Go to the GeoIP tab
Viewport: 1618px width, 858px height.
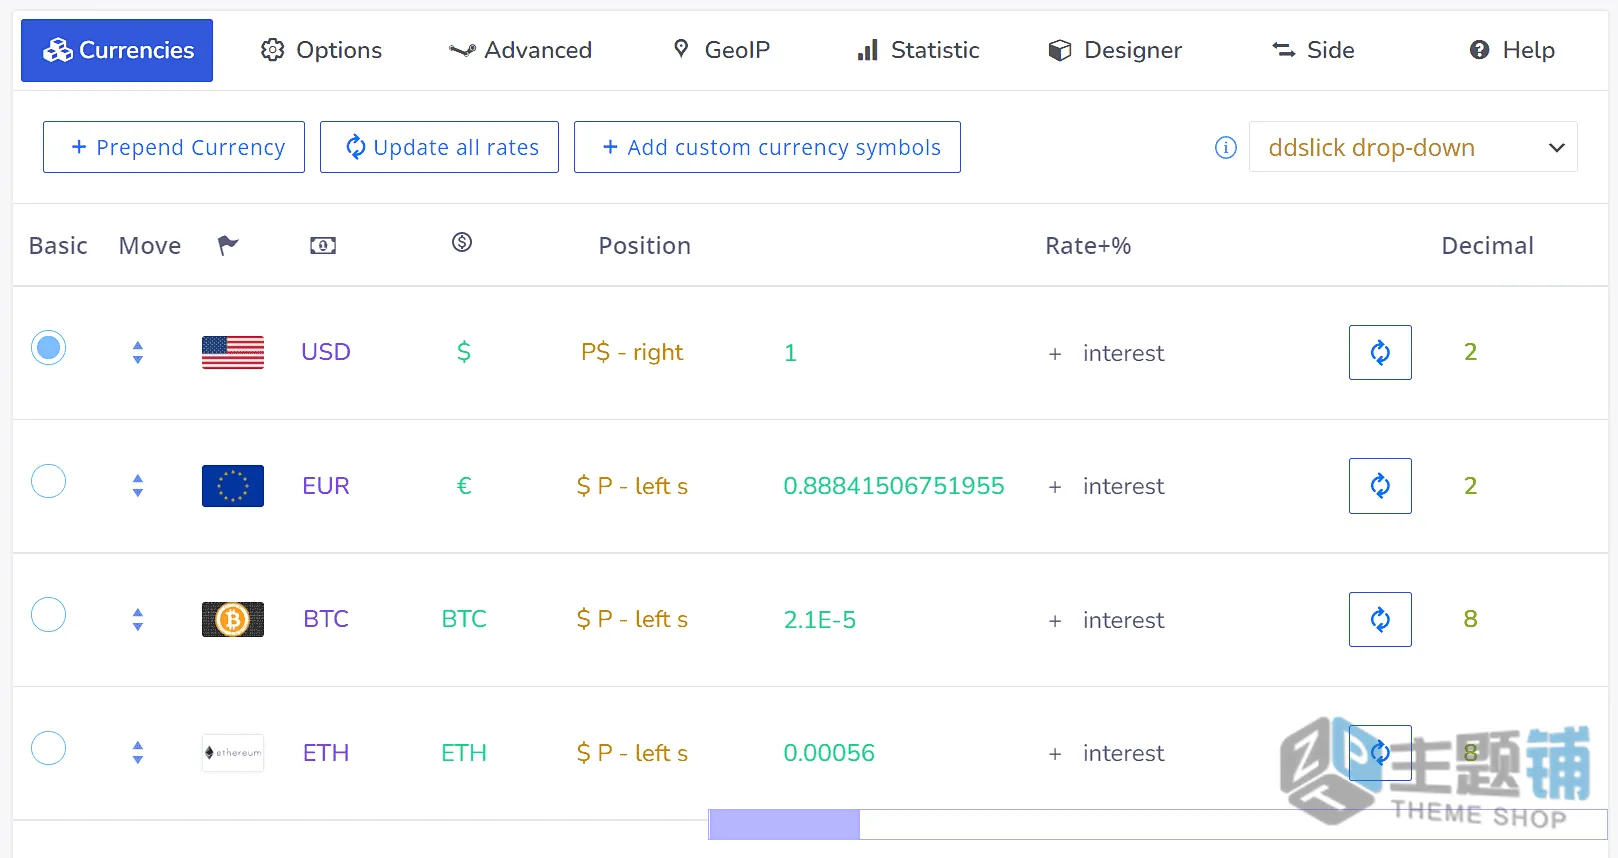(721, 50)
